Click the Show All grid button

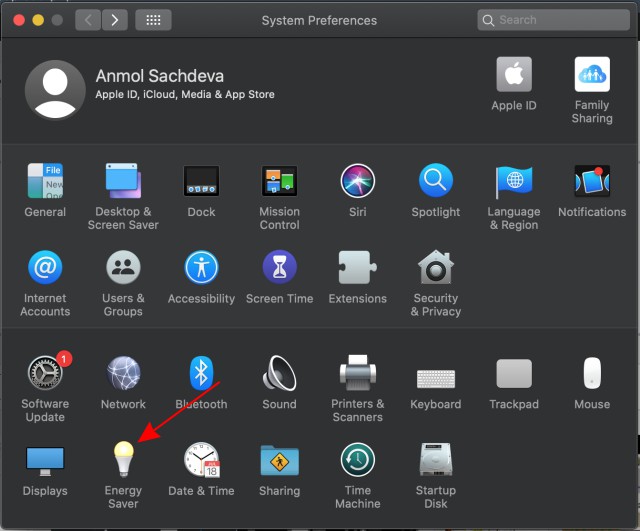pyautogui.click(x=153, y=20)
